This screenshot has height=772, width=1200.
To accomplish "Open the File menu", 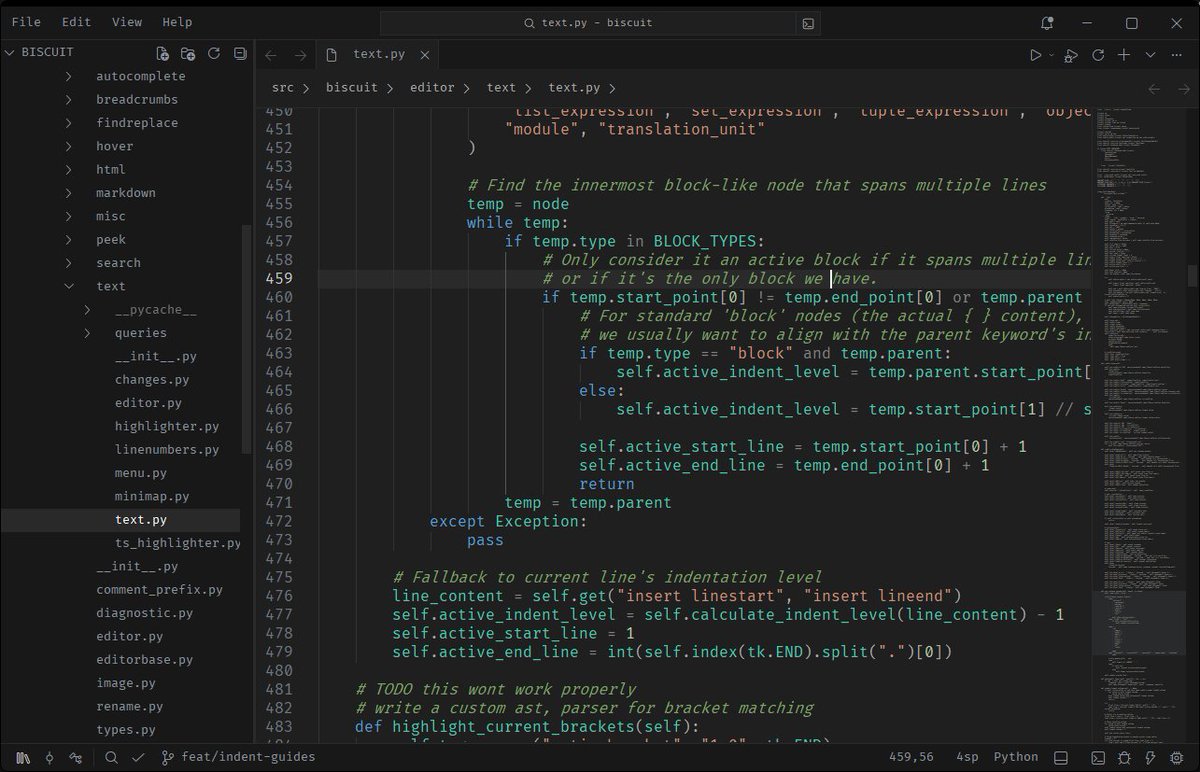I will tap(26, 22).
